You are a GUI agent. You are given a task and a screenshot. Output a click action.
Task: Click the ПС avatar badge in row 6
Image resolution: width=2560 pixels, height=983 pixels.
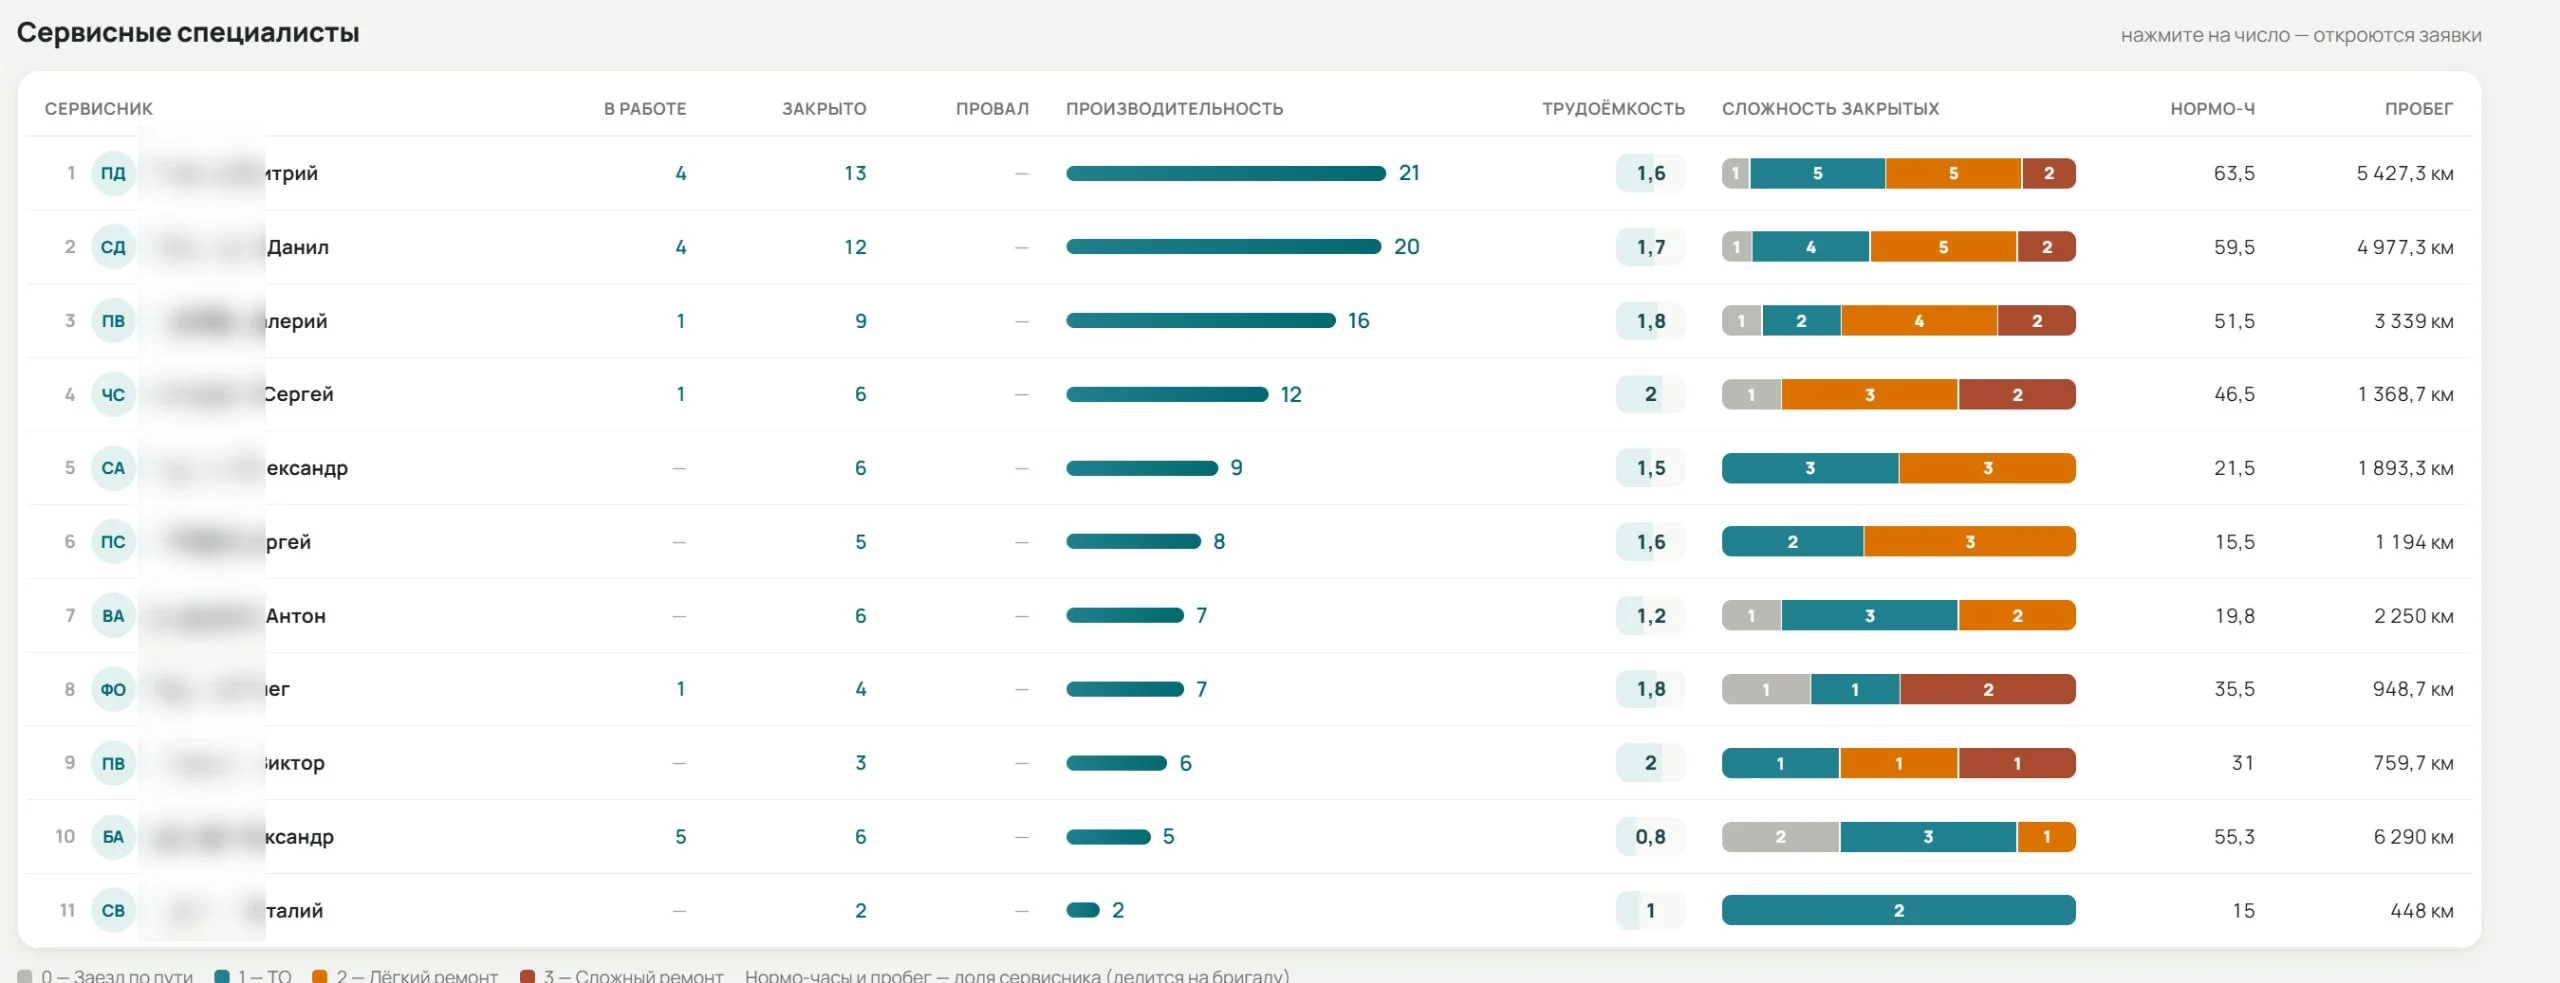(x=113, y=542)
